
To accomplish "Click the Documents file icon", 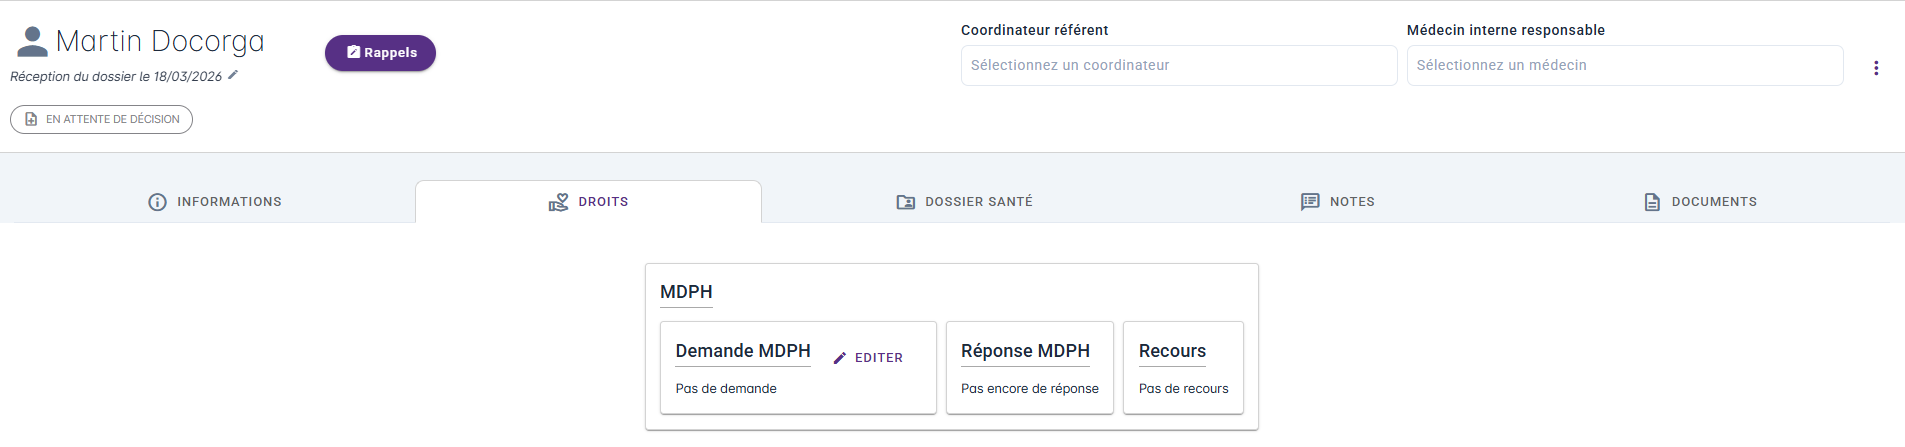I will pos(1652,202).
